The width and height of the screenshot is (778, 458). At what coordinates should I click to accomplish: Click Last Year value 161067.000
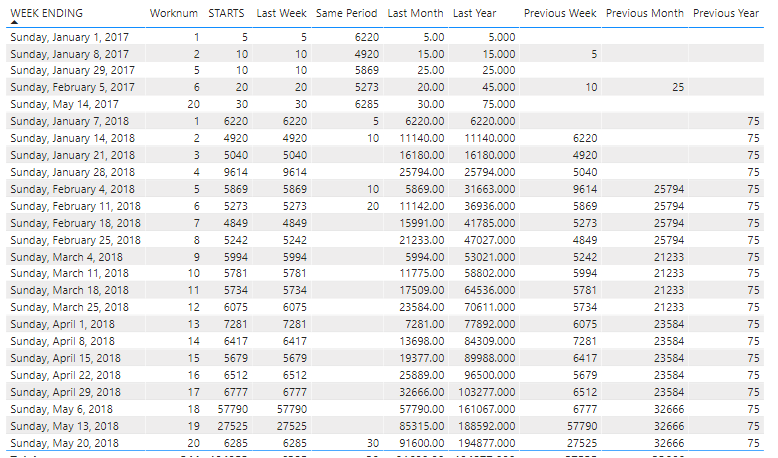click(x=486, y=409)
